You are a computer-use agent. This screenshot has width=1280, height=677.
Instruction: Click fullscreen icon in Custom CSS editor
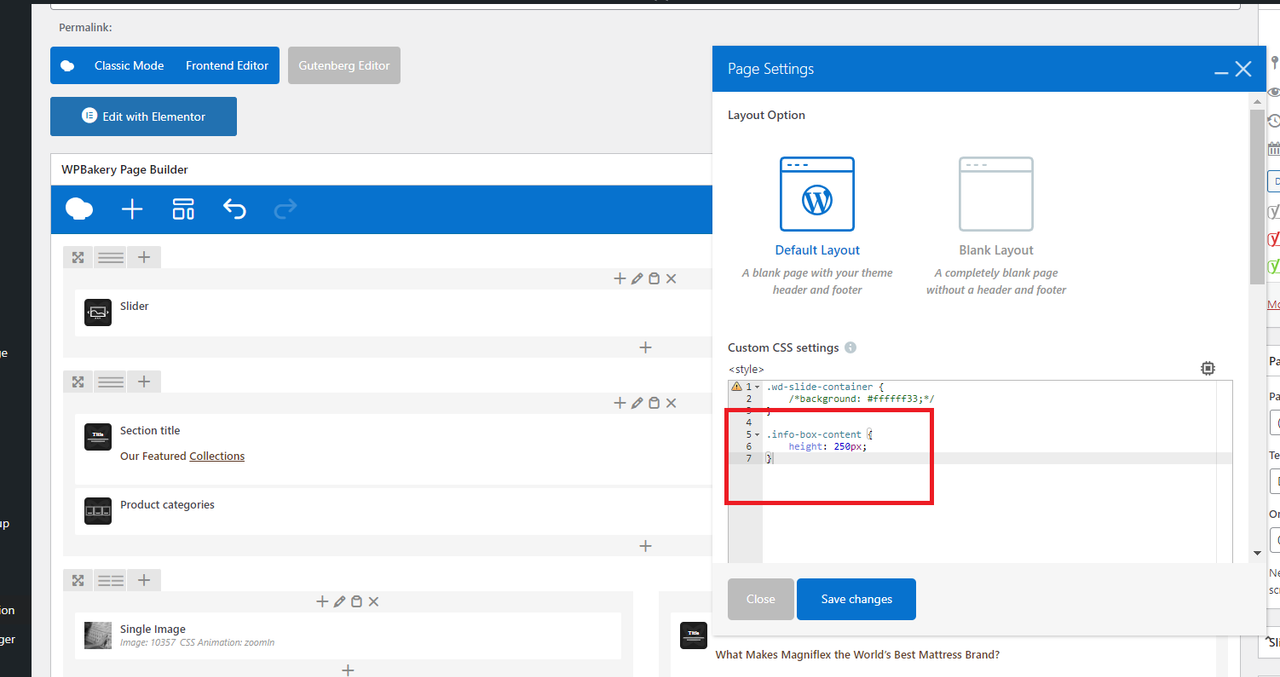click(1208, 368)
